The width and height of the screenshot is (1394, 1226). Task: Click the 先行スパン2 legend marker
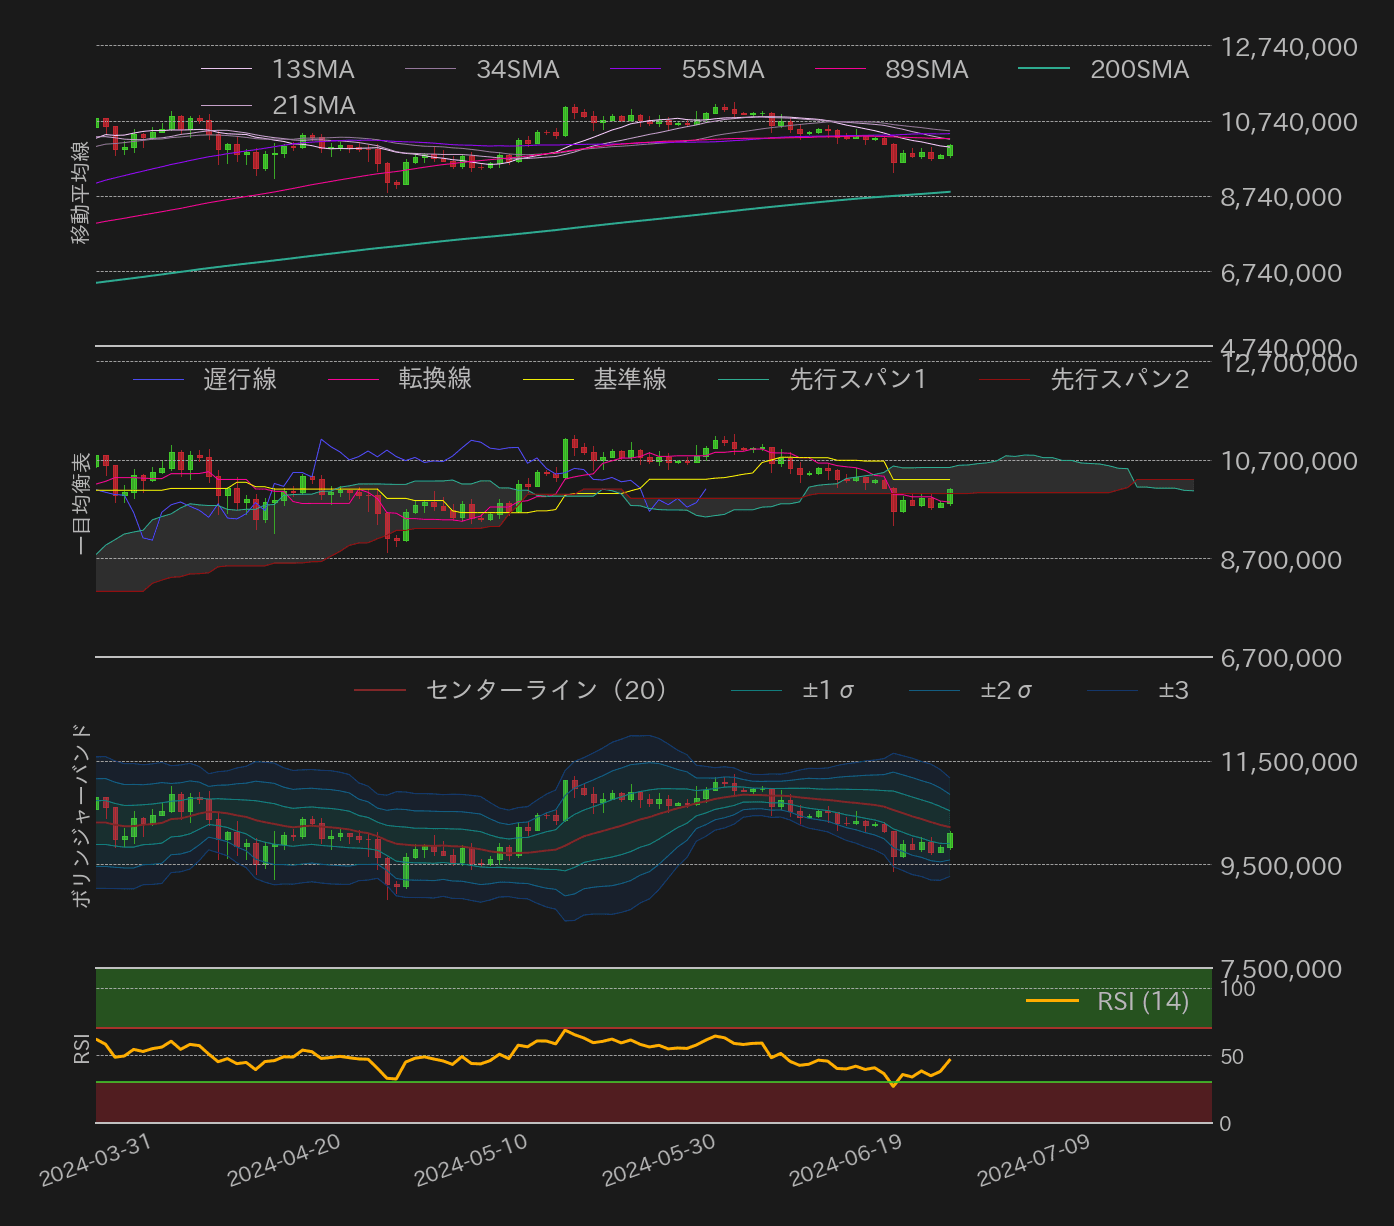[x=1005, y=380]
